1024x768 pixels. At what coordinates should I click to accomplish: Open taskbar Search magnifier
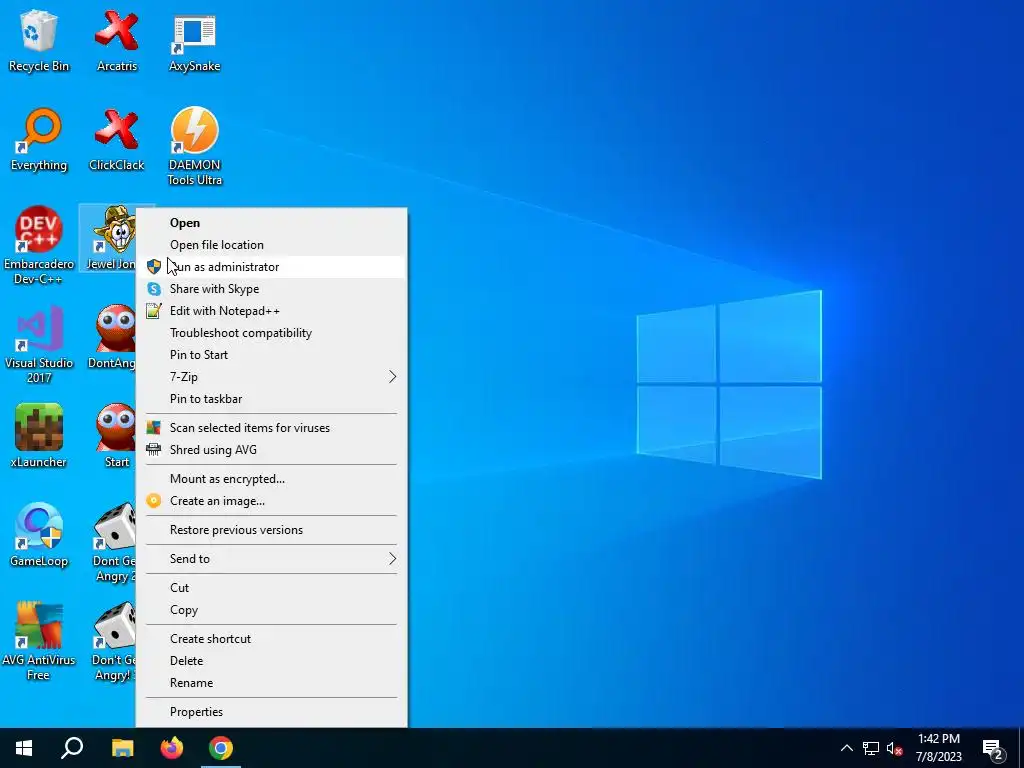click(72, 748)
